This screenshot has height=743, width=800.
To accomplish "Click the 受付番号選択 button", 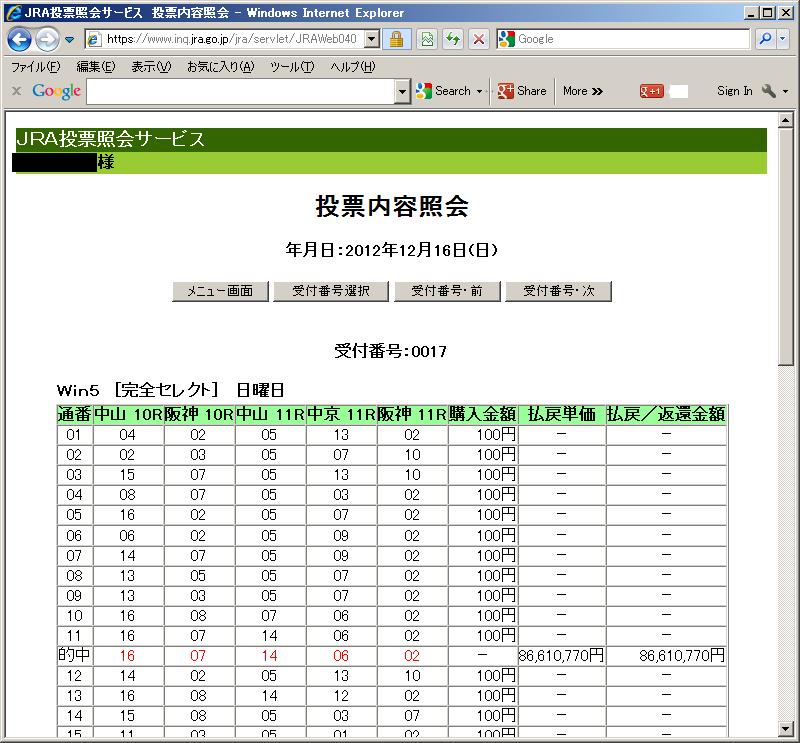I will (x=331, y=291).
